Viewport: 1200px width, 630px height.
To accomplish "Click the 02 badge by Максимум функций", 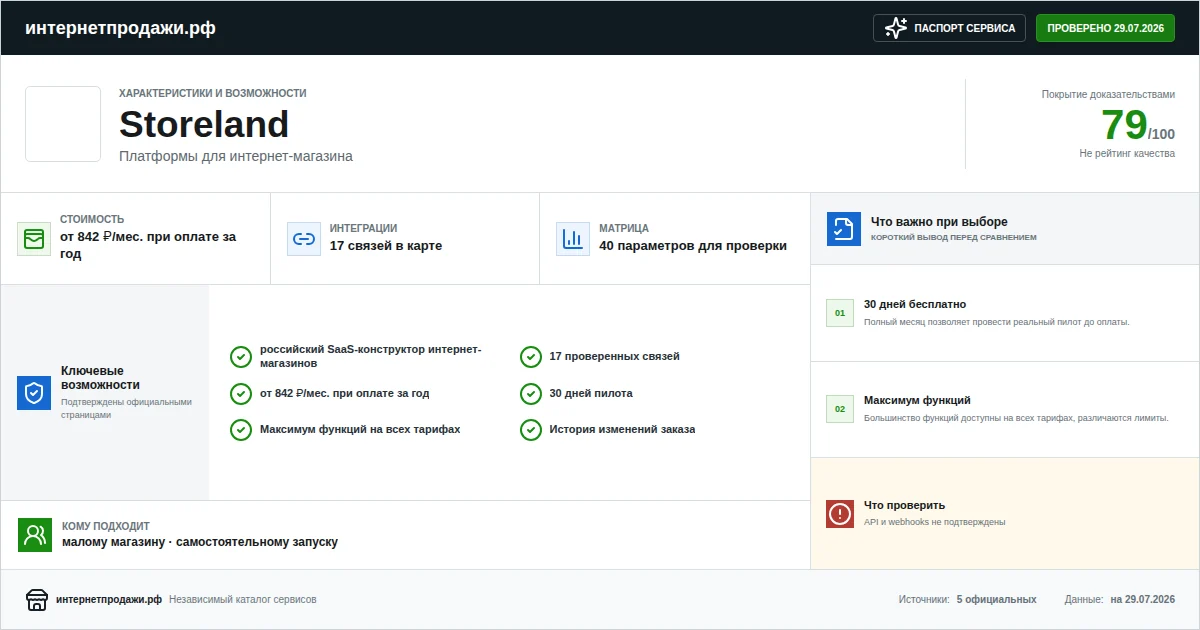I will click(840, 409).
